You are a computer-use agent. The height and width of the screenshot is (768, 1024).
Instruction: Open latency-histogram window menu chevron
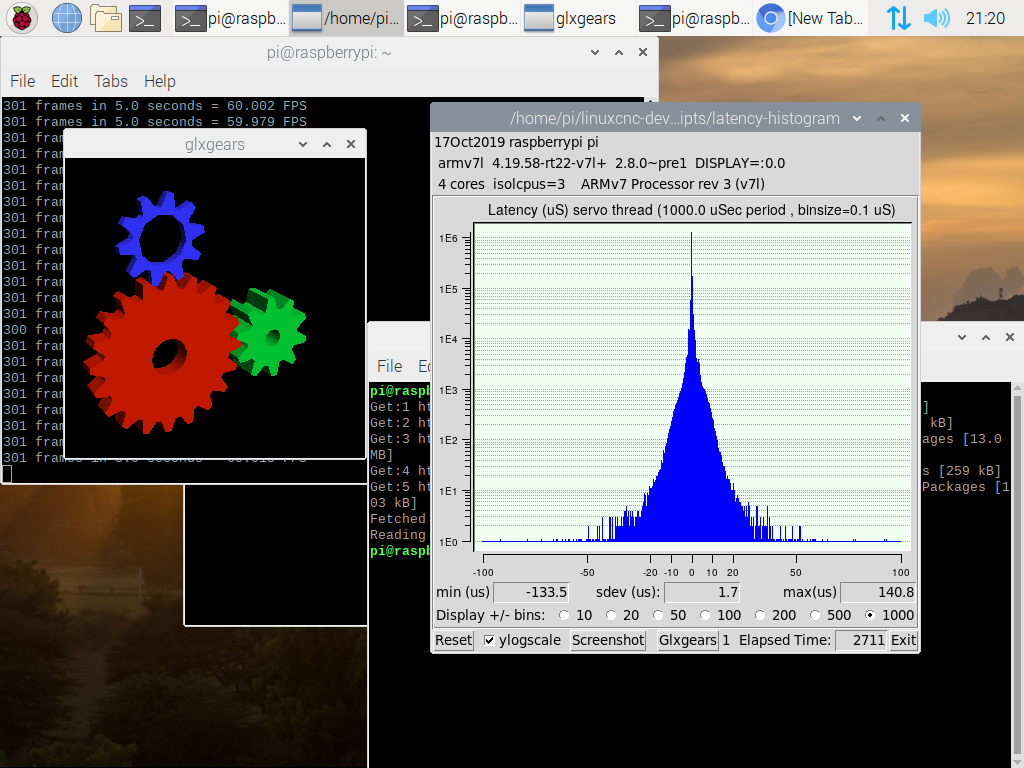pyautogui.click(x=857, y=118)
